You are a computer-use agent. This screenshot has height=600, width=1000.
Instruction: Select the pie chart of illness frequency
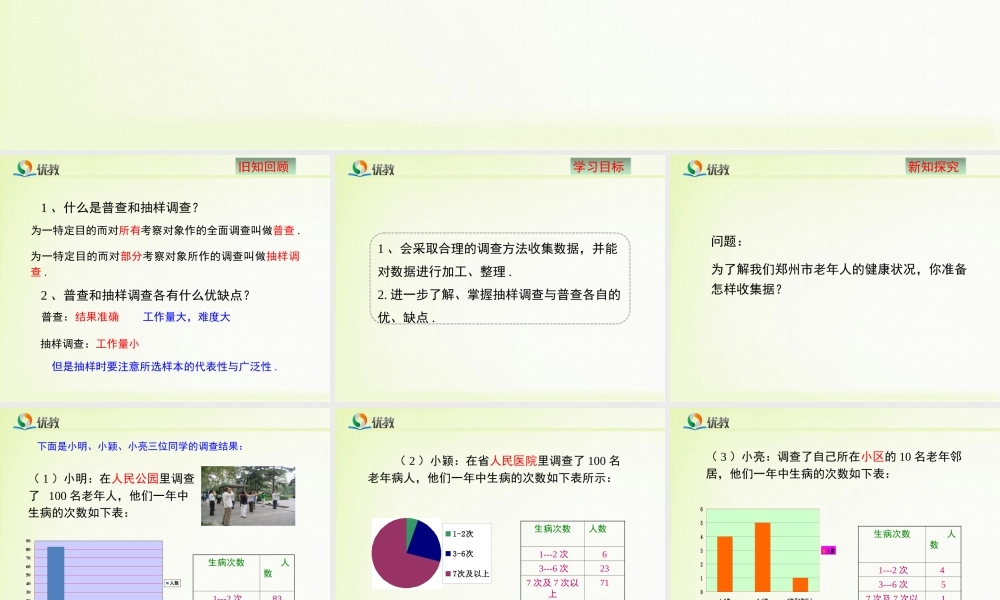click(x=406, y=554)
